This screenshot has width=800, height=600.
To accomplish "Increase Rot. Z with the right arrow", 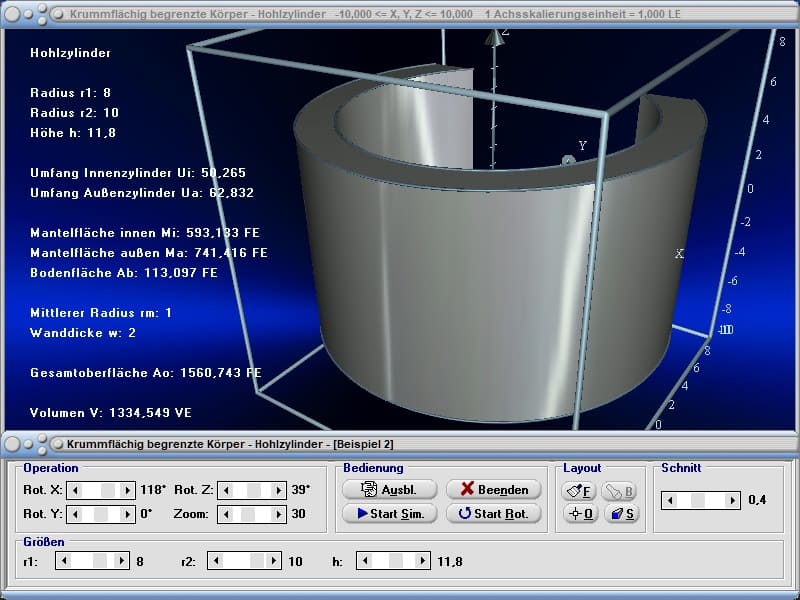I will tap(279, 490).
